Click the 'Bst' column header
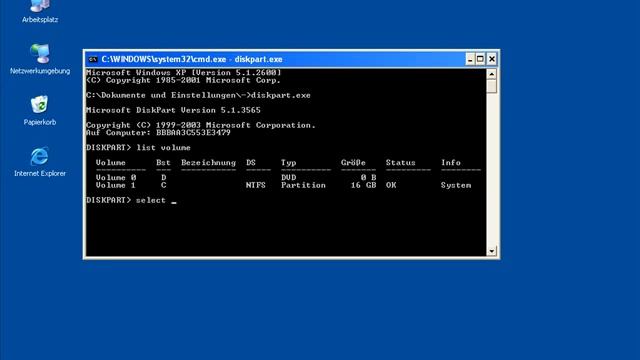Viewport: 640px width, 360px height. click(163, 162)
